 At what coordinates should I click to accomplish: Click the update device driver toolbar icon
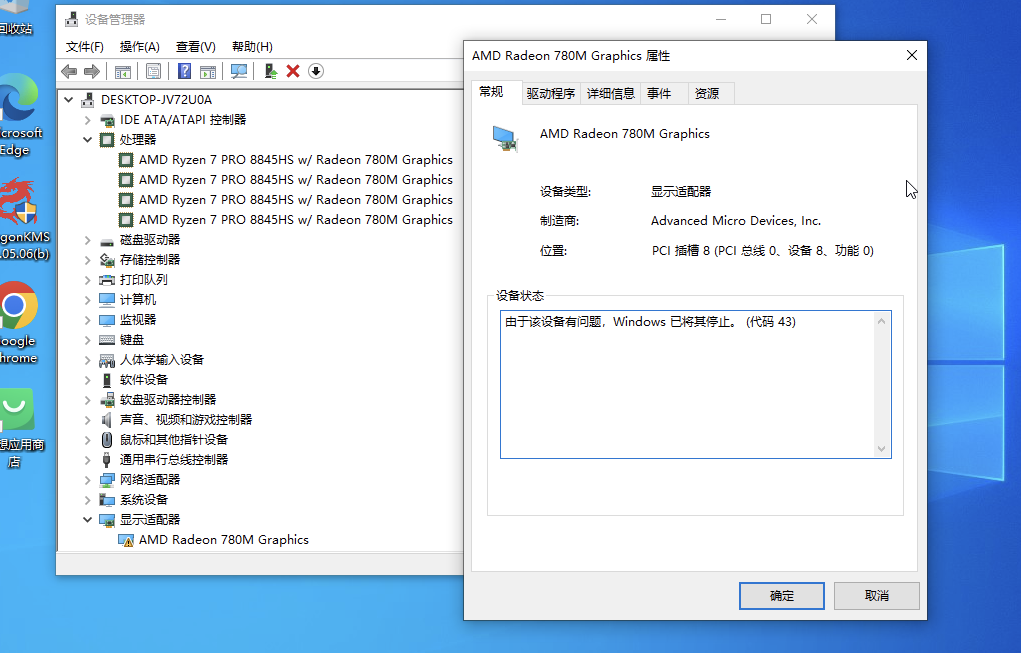tap(270, 71)
